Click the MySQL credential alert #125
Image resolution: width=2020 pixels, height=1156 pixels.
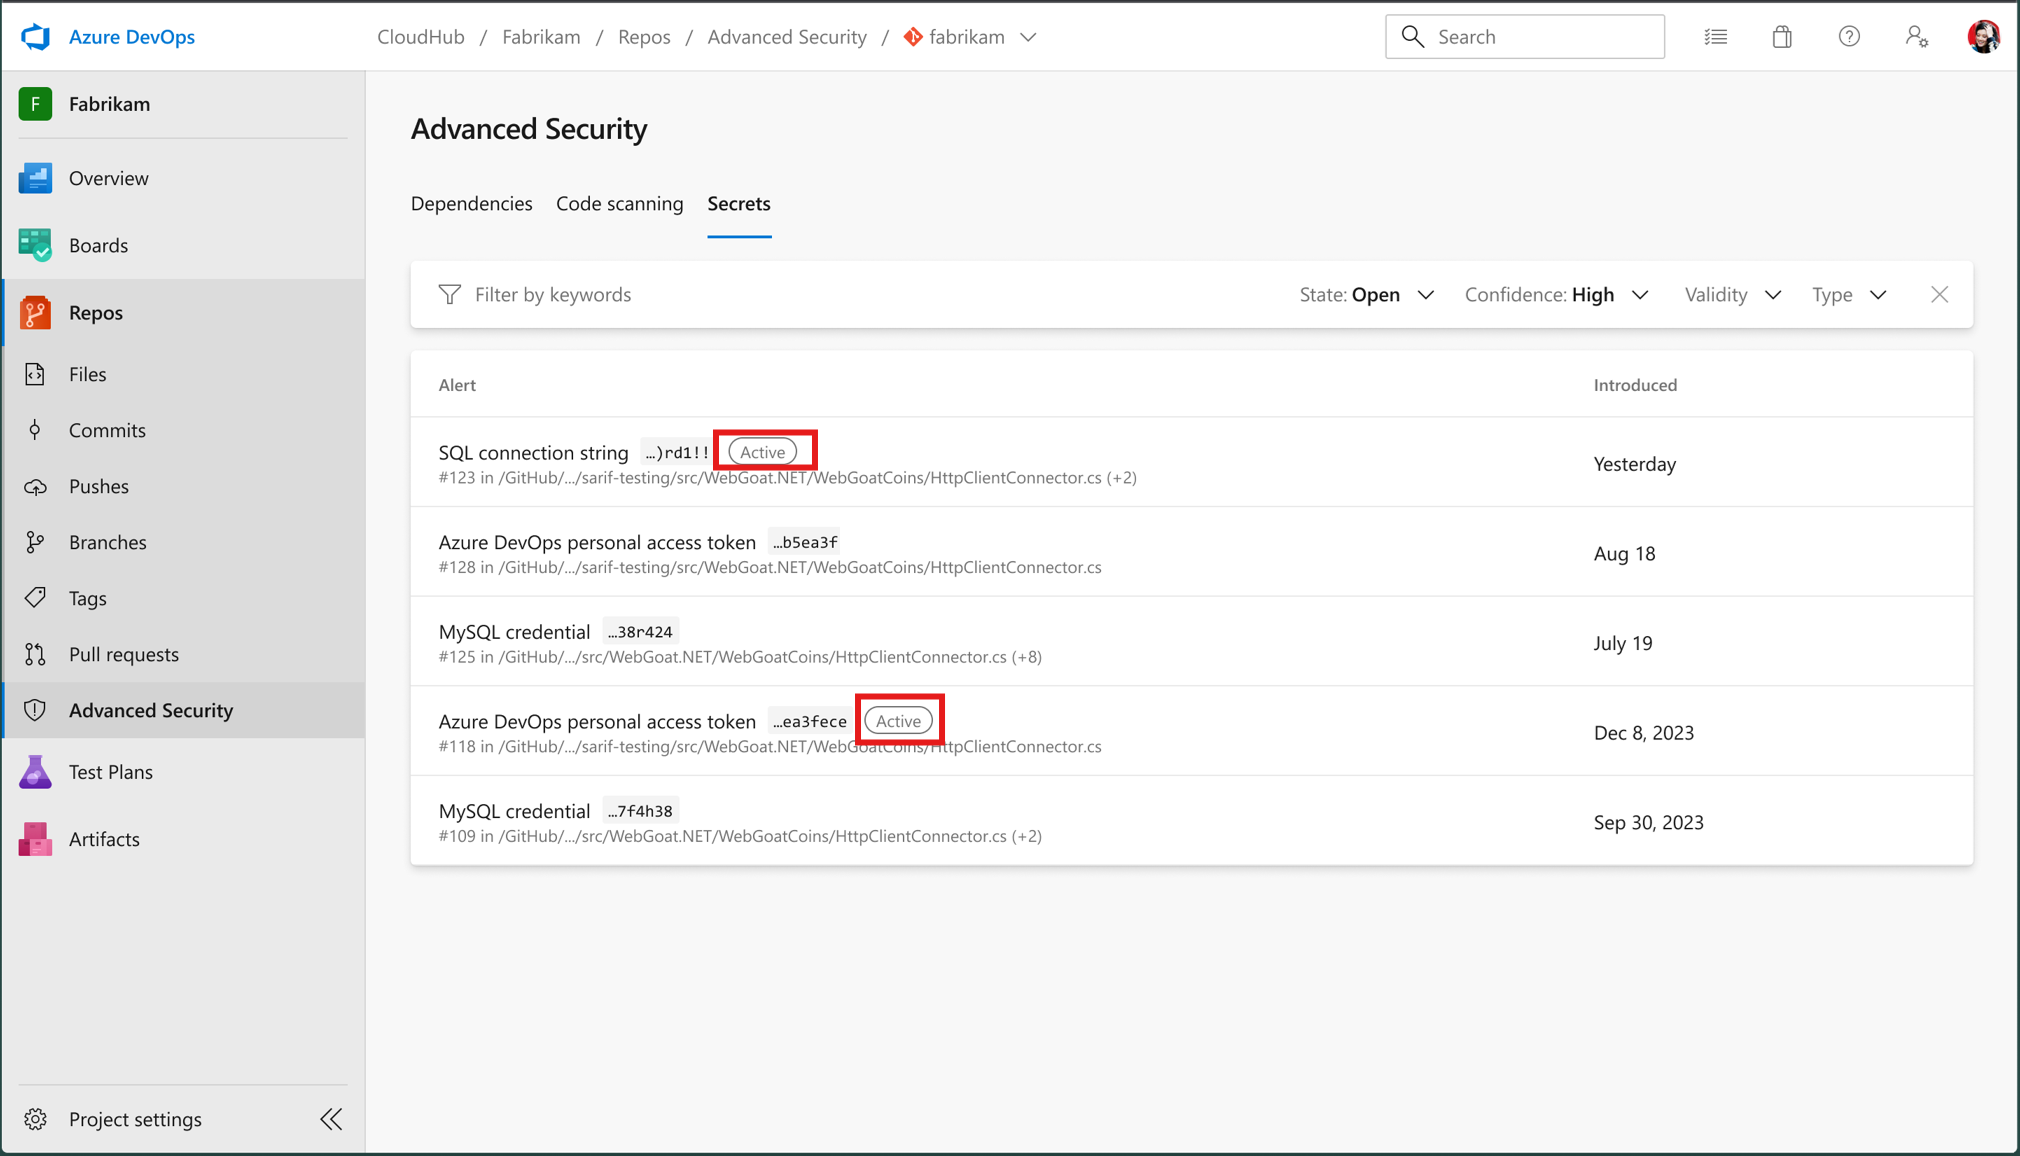[x=514, y=631]
